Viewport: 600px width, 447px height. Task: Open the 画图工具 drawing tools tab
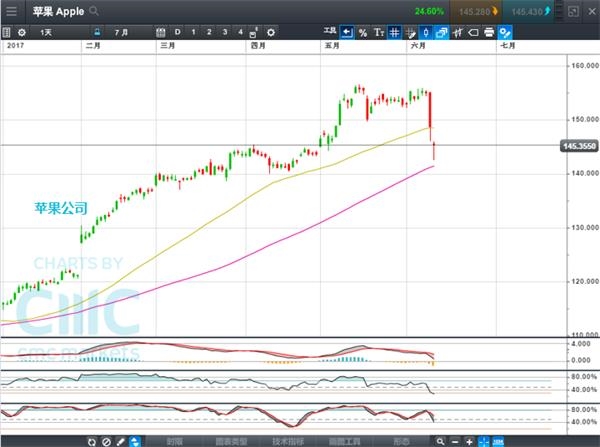click(x=344, y=442)
